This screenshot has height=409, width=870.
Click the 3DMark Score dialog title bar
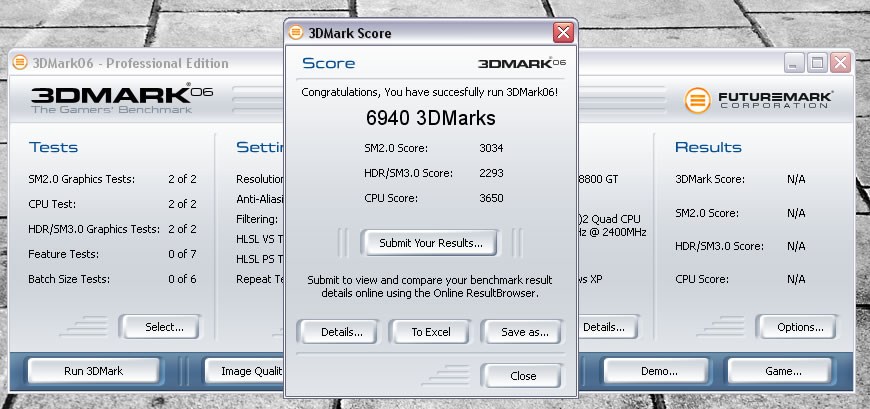pyautogui.click(x=431, y=33)
